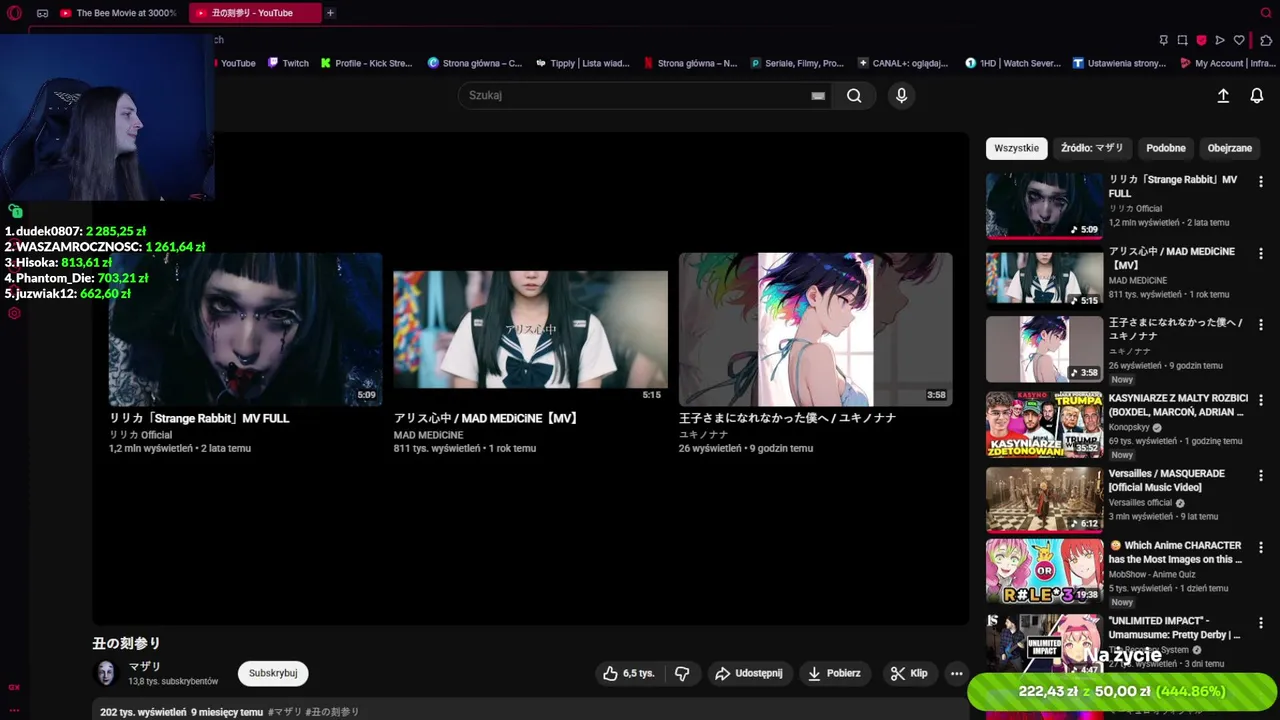This screenshot has height=720, width=1280.
Task: Open KASYNIARZE Z MALTY ROZBICI video title
Action: pos(1178,405)
